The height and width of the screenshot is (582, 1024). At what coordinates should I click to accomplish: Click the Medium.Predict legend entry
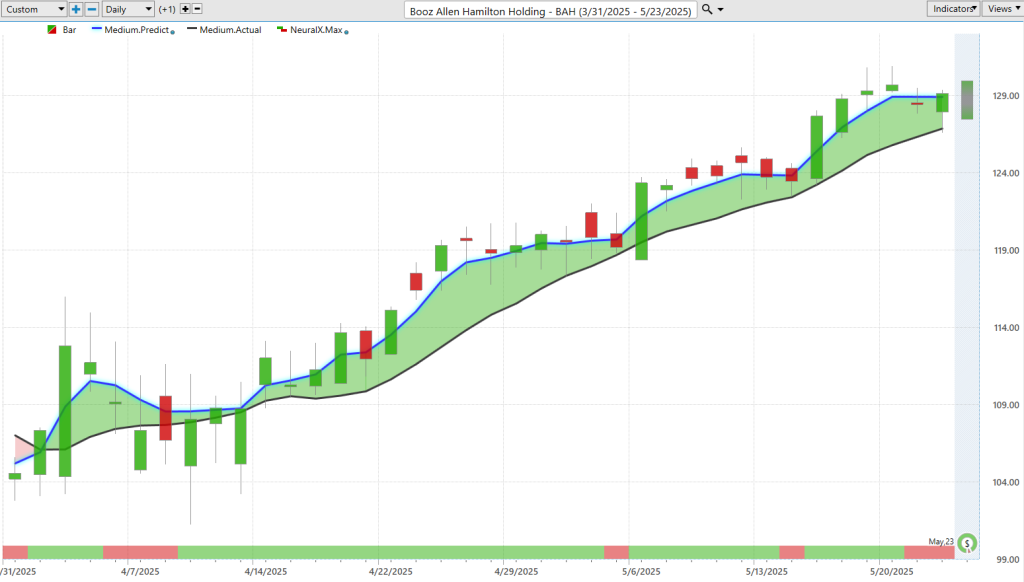coord(131,30)
